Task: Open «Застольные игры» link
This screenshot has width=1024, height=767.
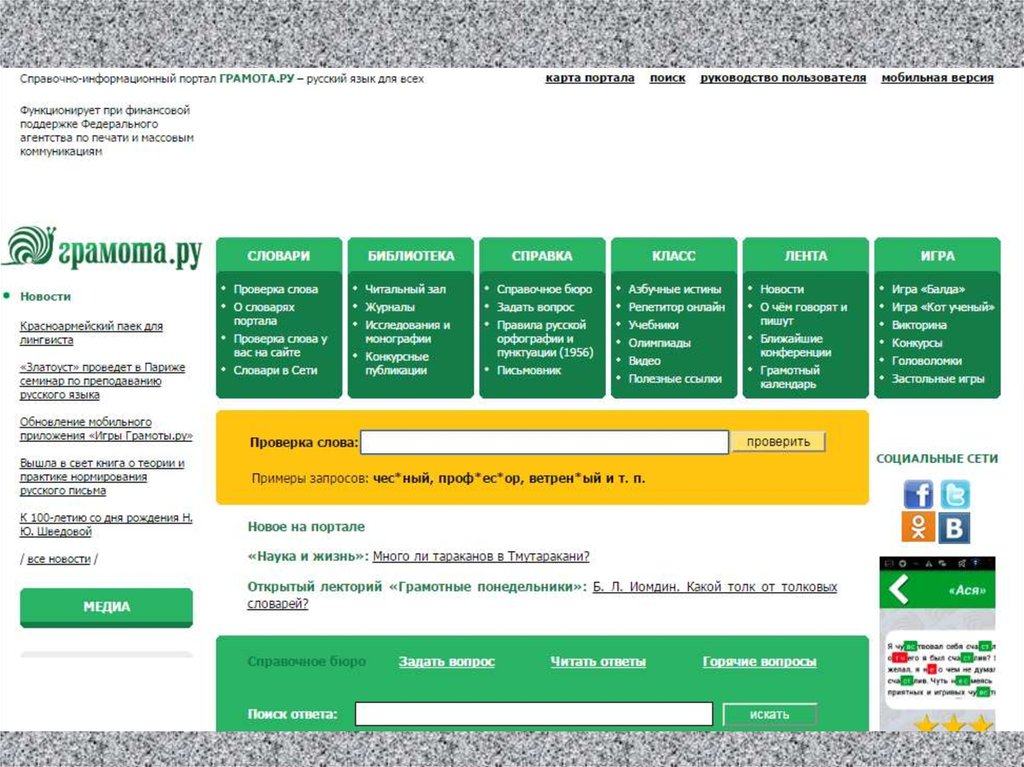Action: [938, 379]
